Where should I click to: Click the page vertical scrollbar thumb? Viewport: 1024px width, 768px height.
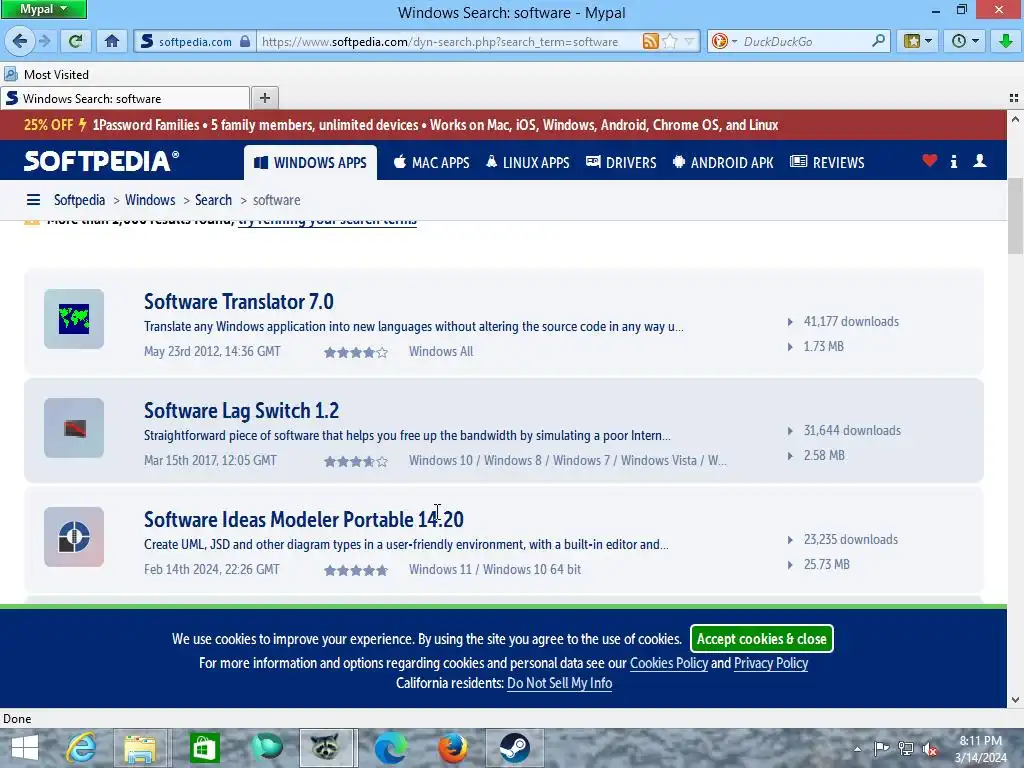[x=1015, y=216]
